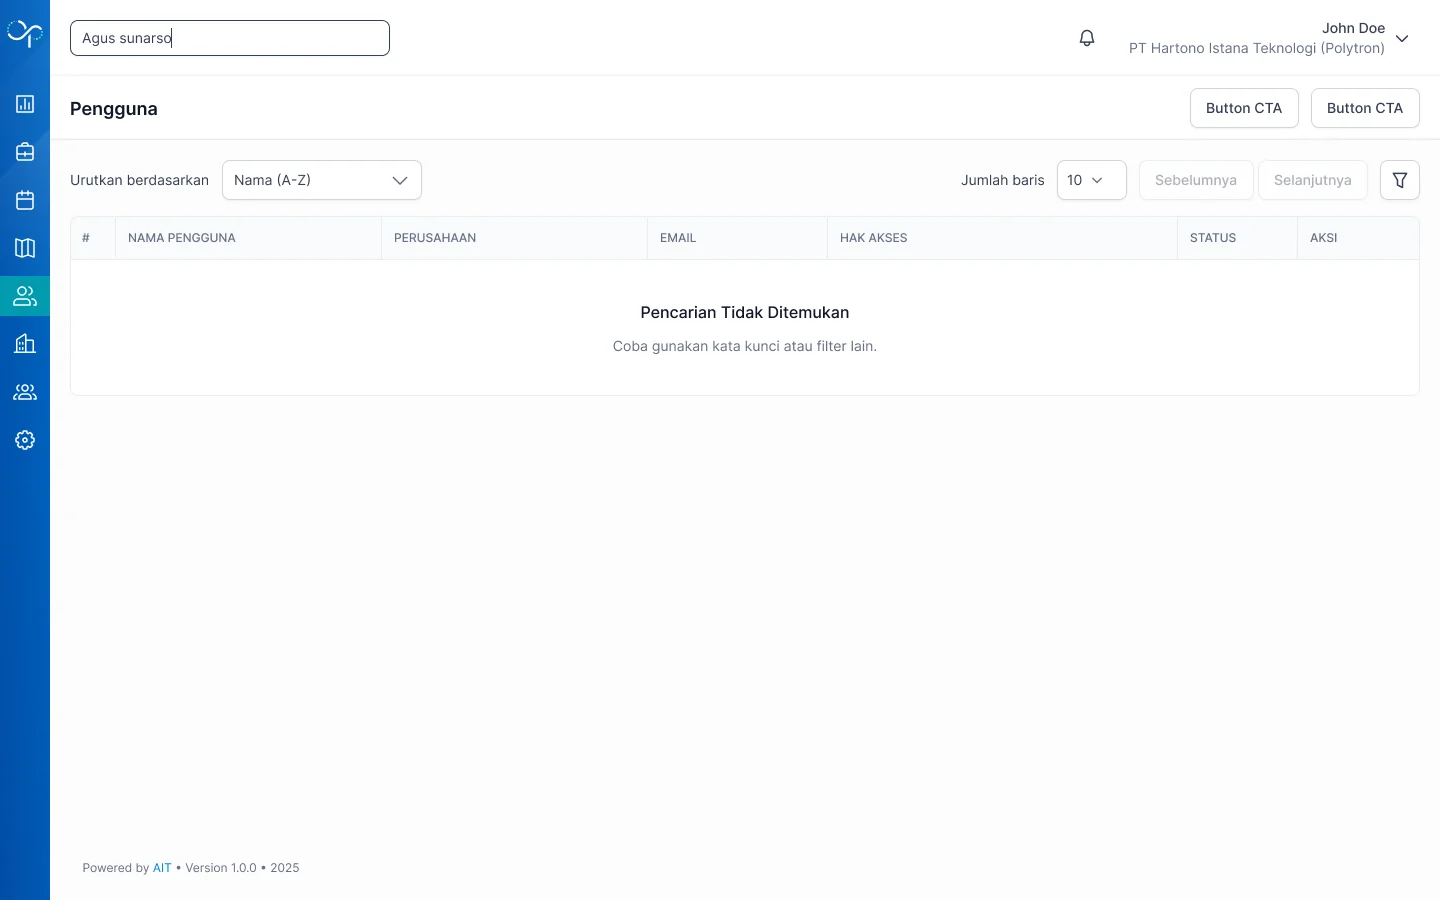Click the John Doe user name
Viewport: 1440px width, 900px height.
tap(1354, 28)
